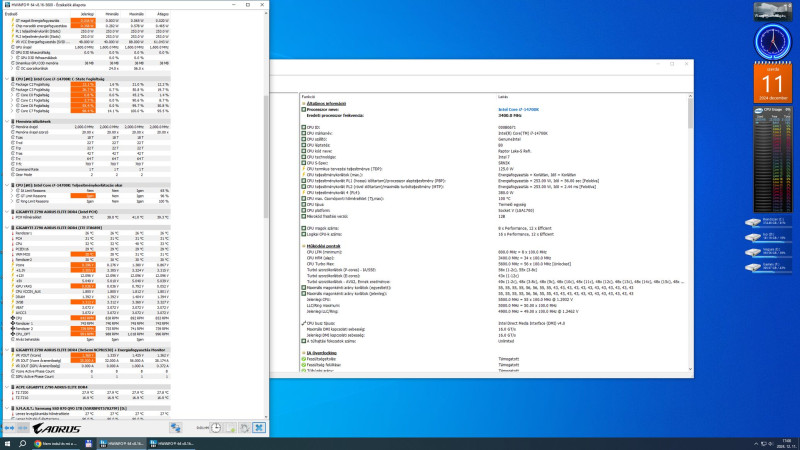800x450 pixels.
Task: Click the analog clock desktop gadget
Action: (772, 42)
